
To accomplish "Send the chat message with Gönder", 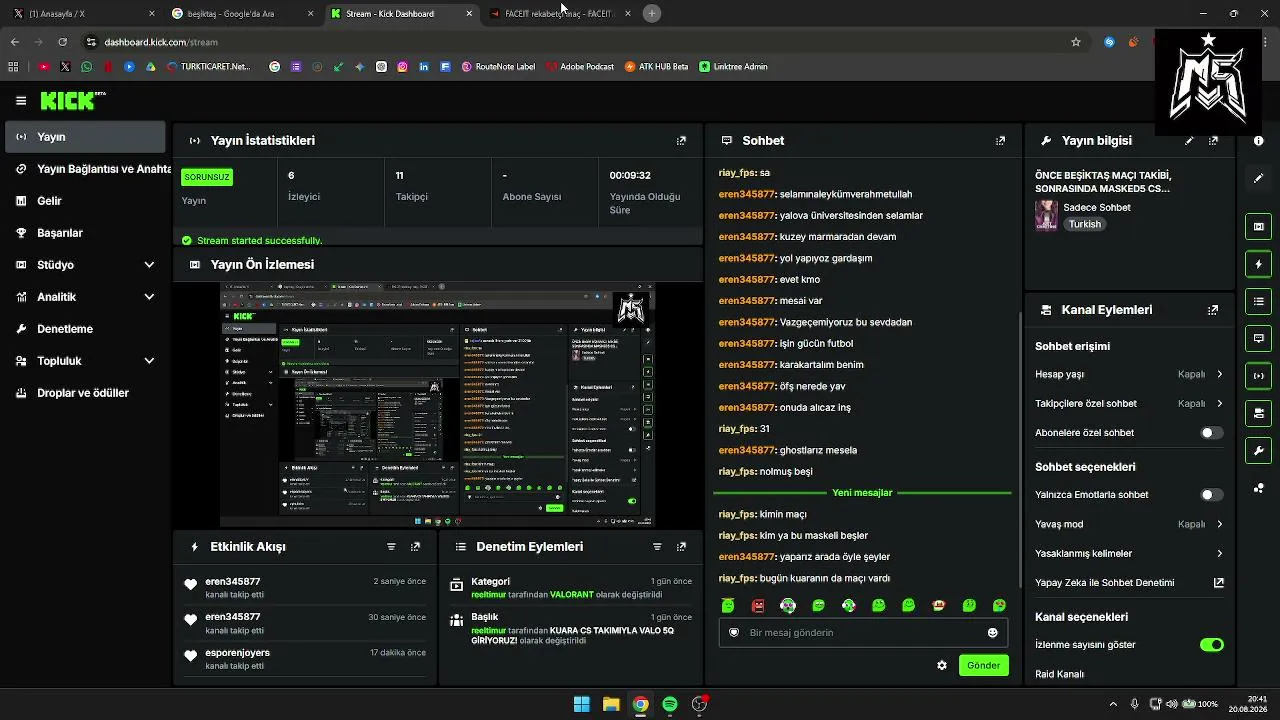I will click(x=983, y=665).
